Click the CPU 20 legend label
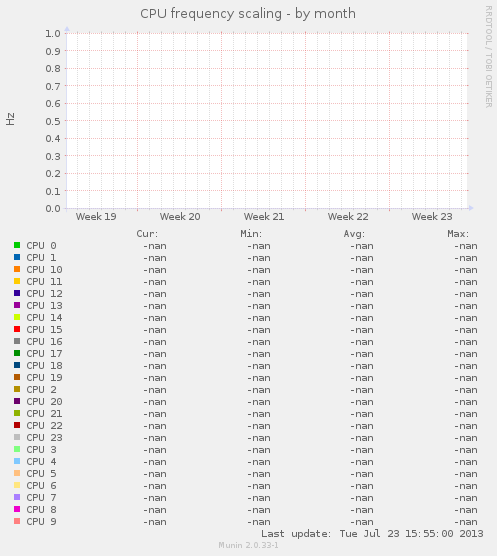 pos(45,402)
